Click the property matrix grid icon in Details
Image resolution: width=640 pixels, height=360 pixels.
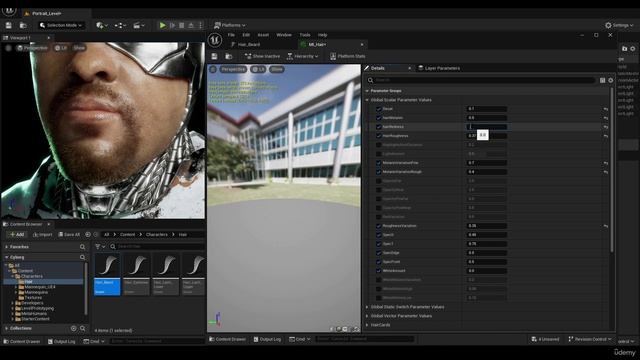pyautogui.click(x=602, y=80)
